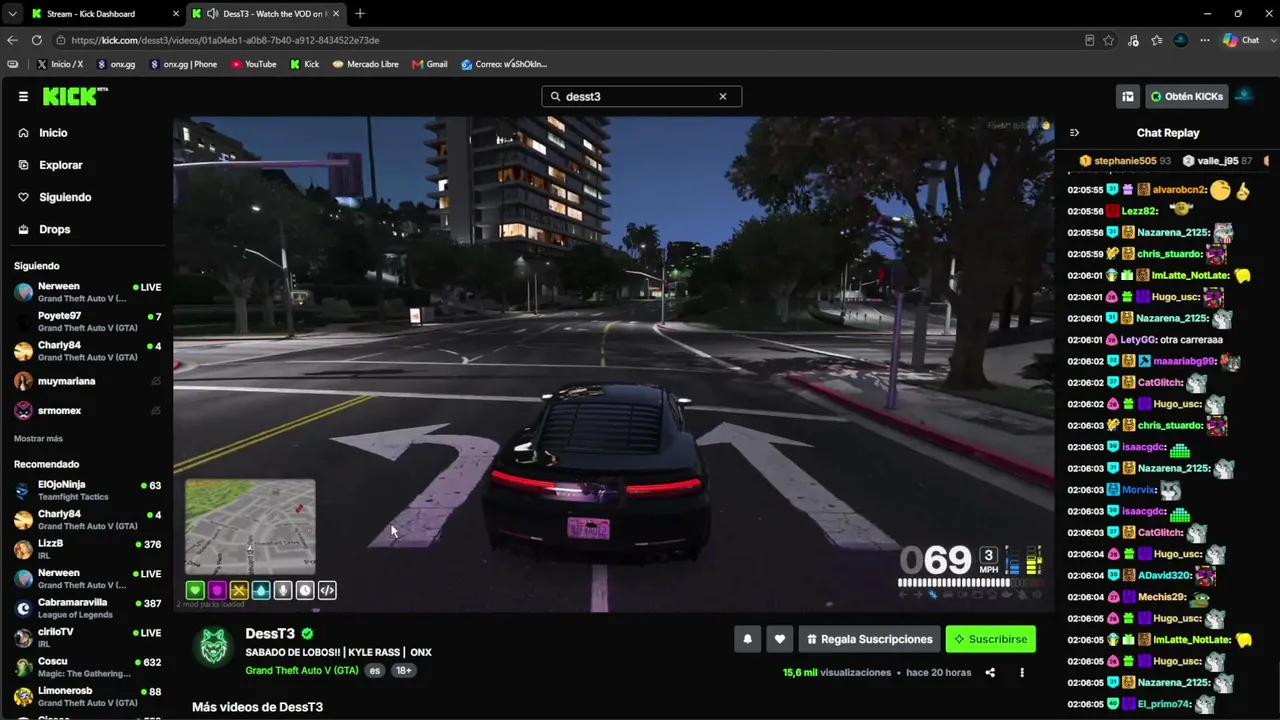Click the purple shield HUD icon

click(217, 590)
